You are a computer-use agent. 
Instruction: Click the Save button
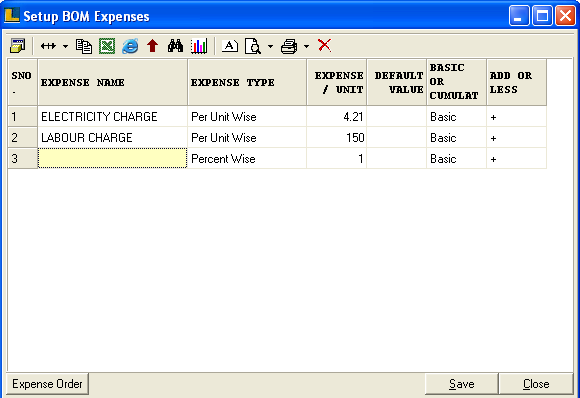462,384
